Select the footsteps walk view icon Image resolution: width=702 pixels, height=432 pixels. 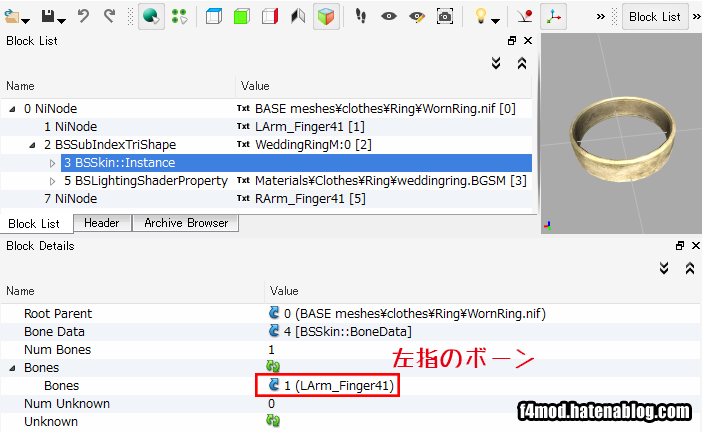coord(361,17)
